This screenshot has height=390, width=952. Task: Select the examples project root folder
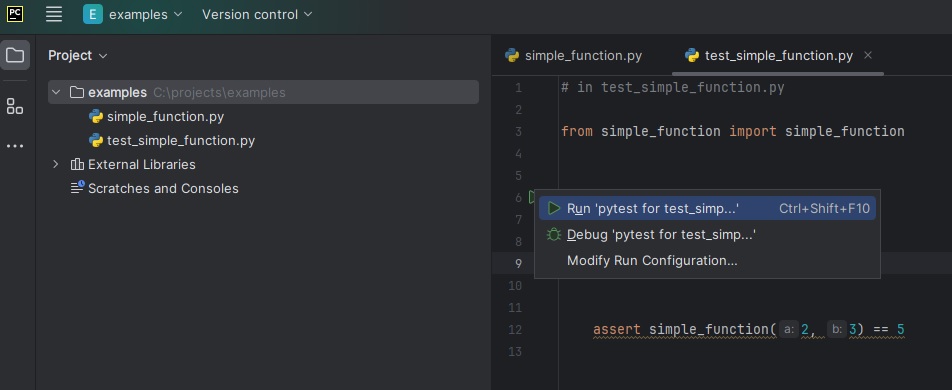(264, 92)
